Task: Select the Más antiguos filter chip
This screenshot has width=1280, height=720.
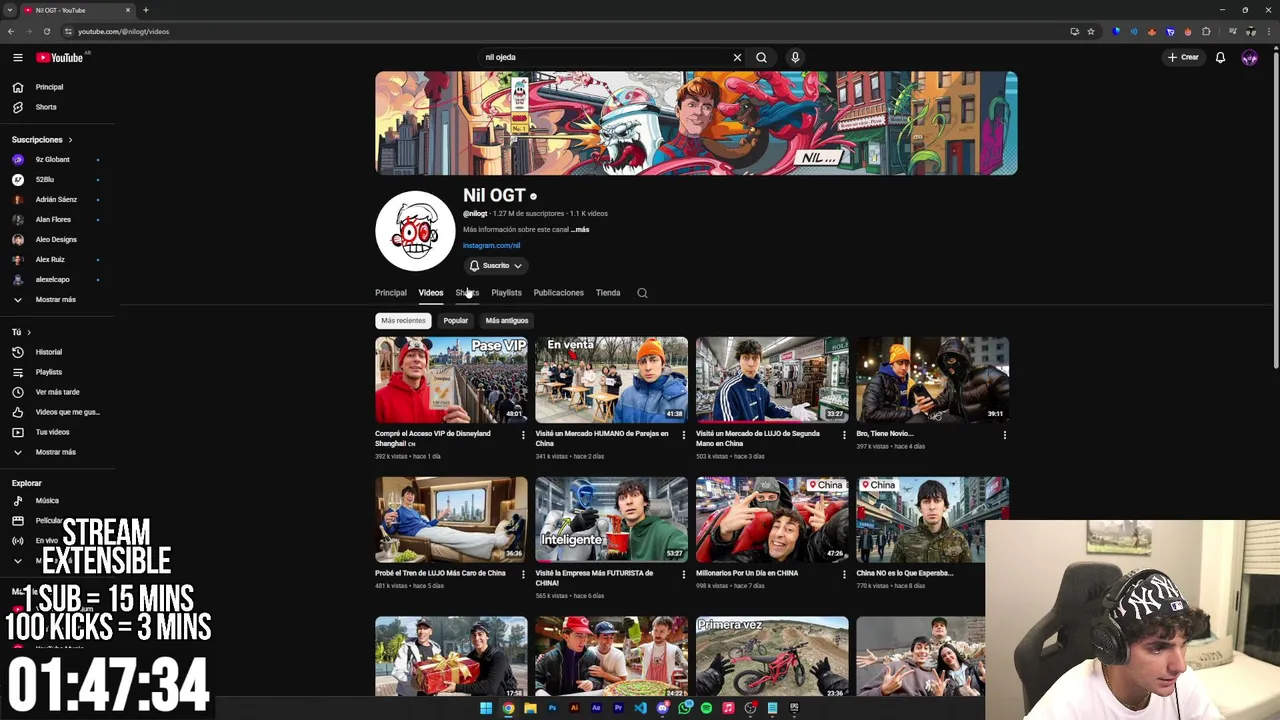Action: click(507, 321)
